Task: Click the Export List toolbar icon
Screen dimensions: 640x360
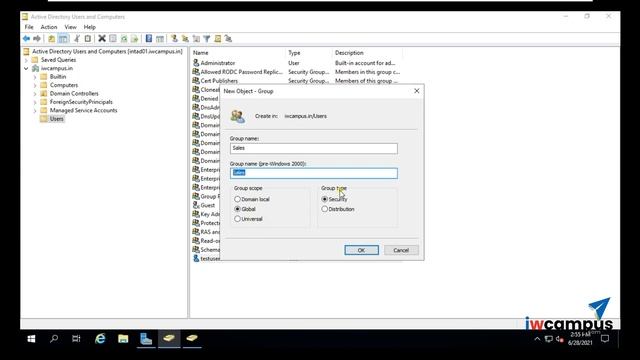Action: 134,38
